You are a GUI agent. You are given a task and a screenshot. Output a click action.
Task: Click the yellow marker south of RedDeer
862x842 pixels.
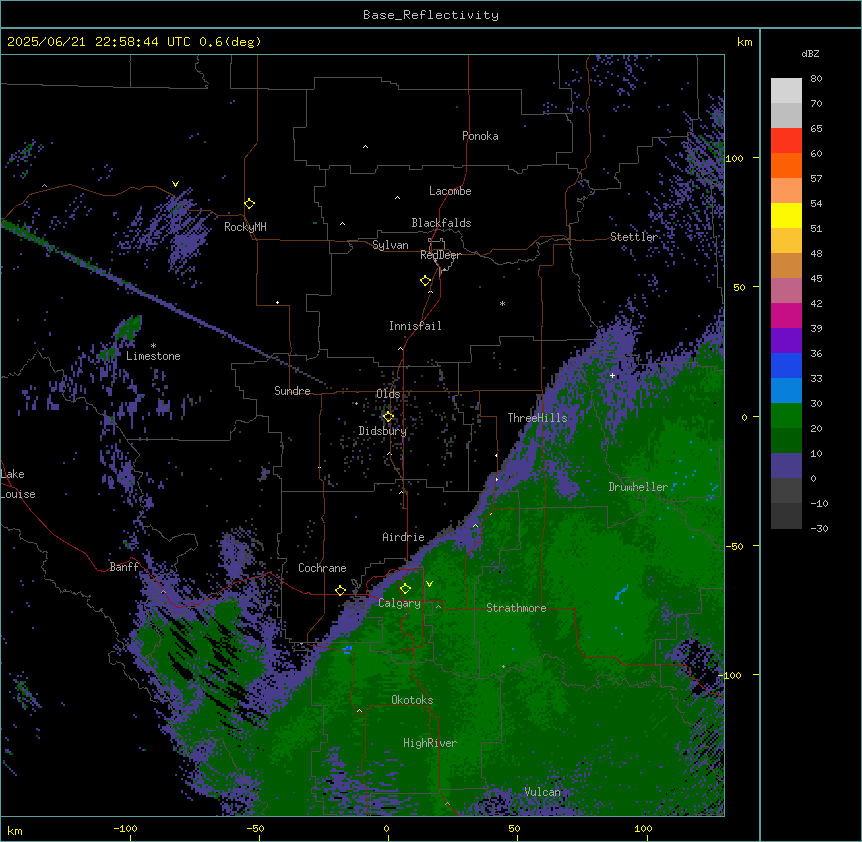point(426,281)
